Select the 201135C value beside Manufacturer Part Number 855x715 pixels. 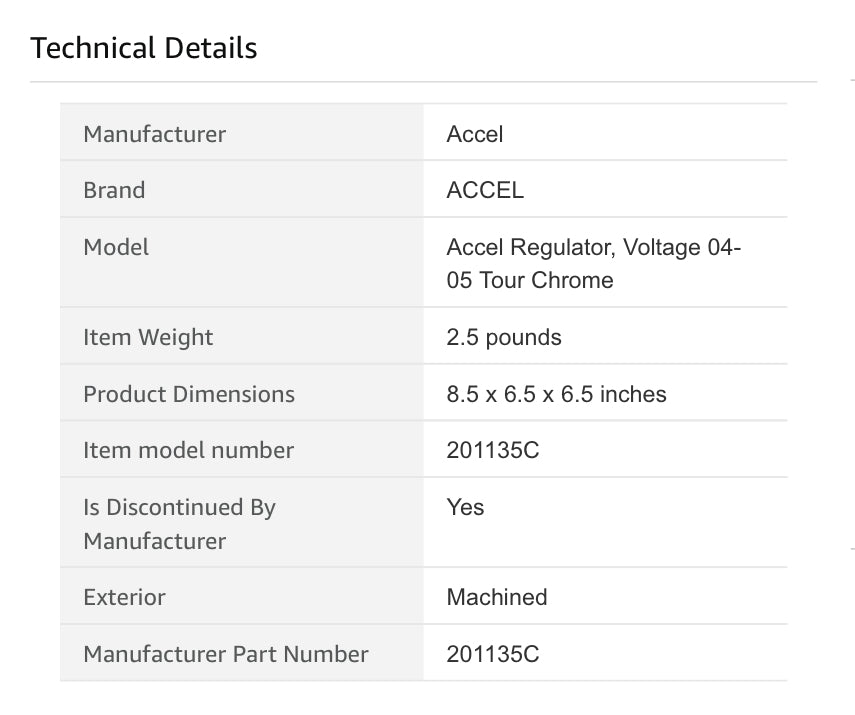pos(493,654)
